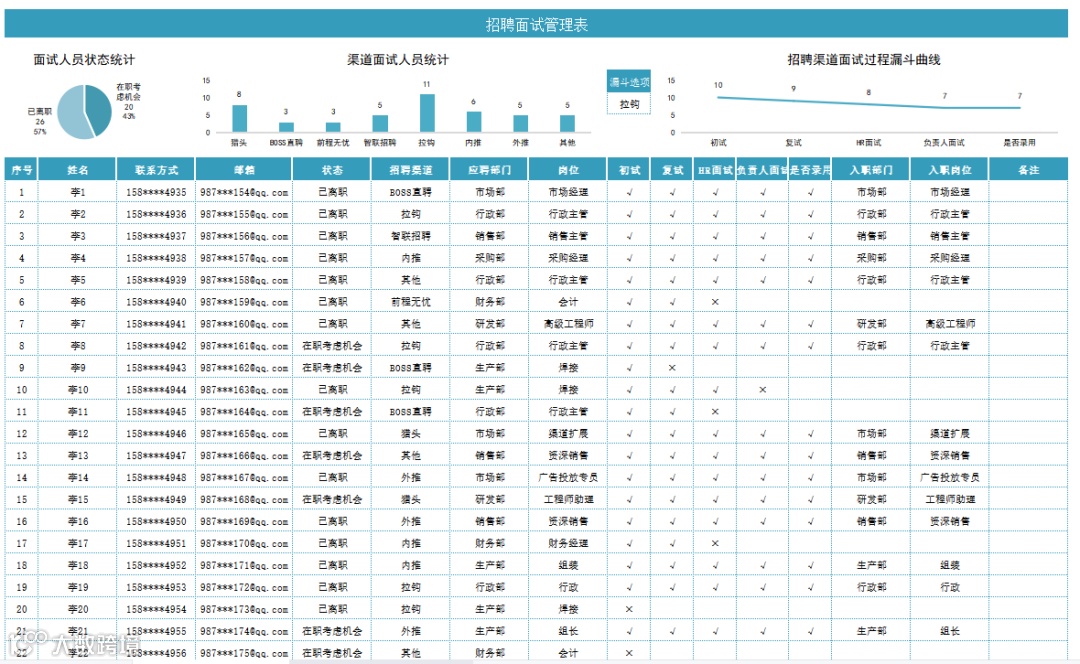1080x664 pixels.
Task: Click the × mark in 负责人面试 for 李10
Action: point(762,390)
